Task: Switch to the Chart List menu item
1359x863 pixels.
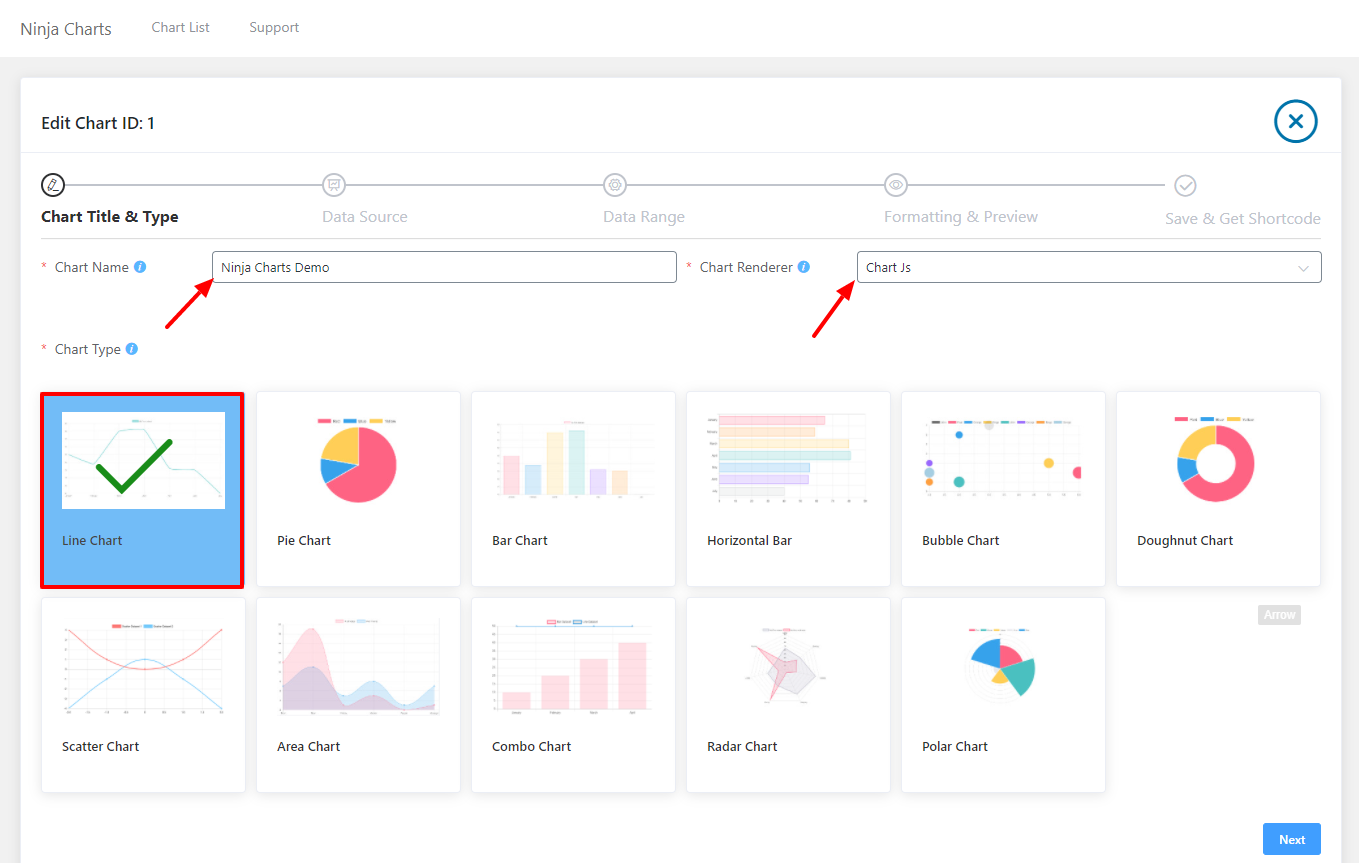Action: point(180,27)
